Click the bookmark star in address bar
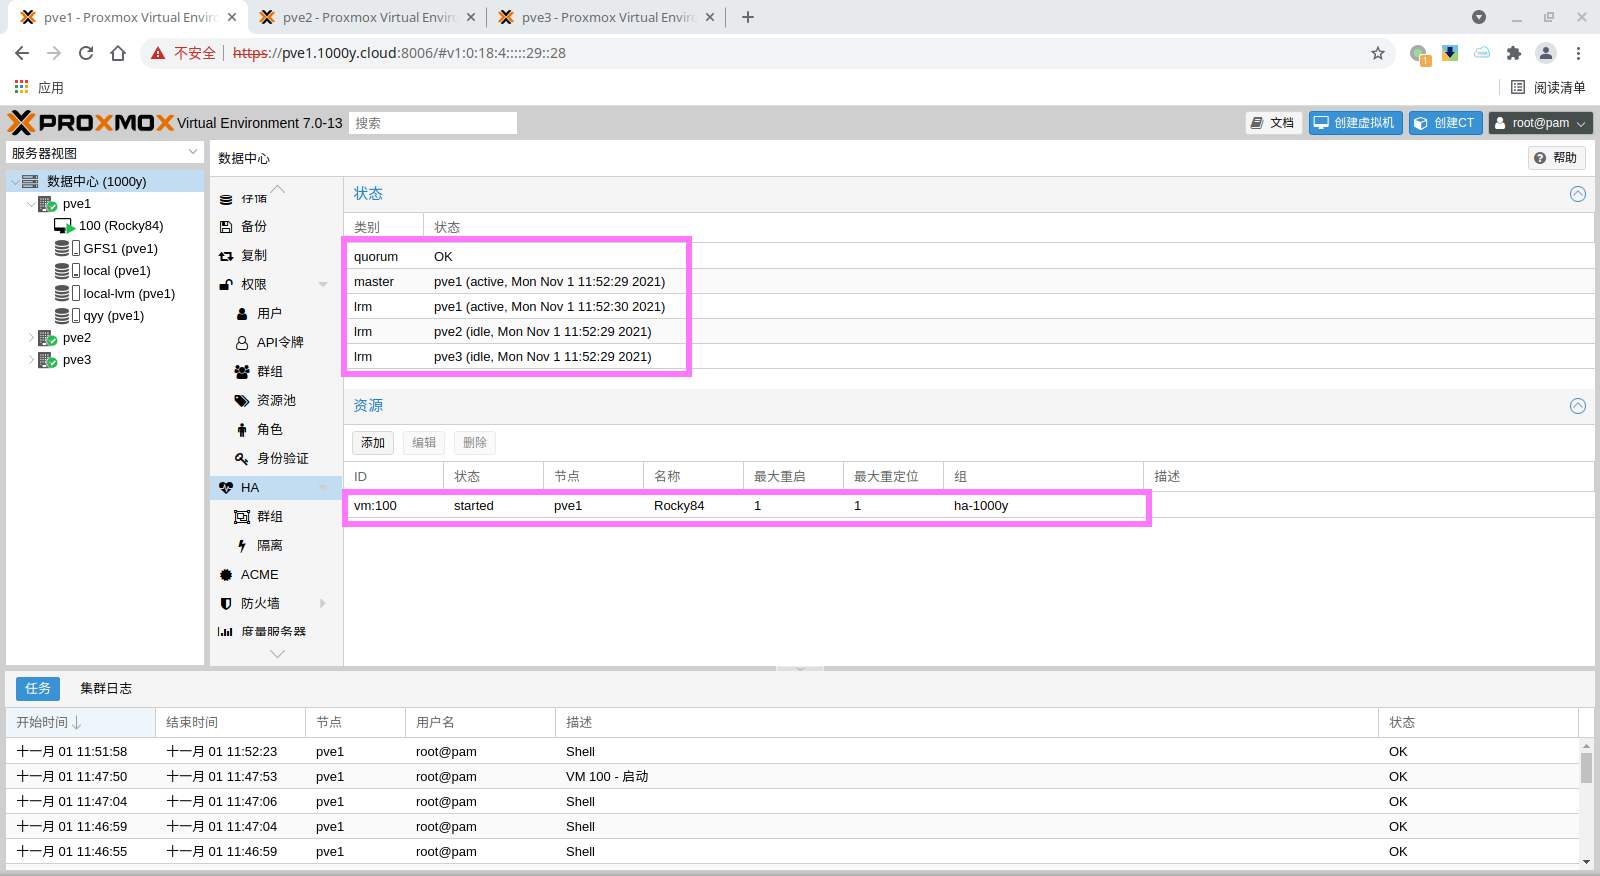Image resolution: width=1600 pixels, height=876 pixels. (x=1378, y=53)
